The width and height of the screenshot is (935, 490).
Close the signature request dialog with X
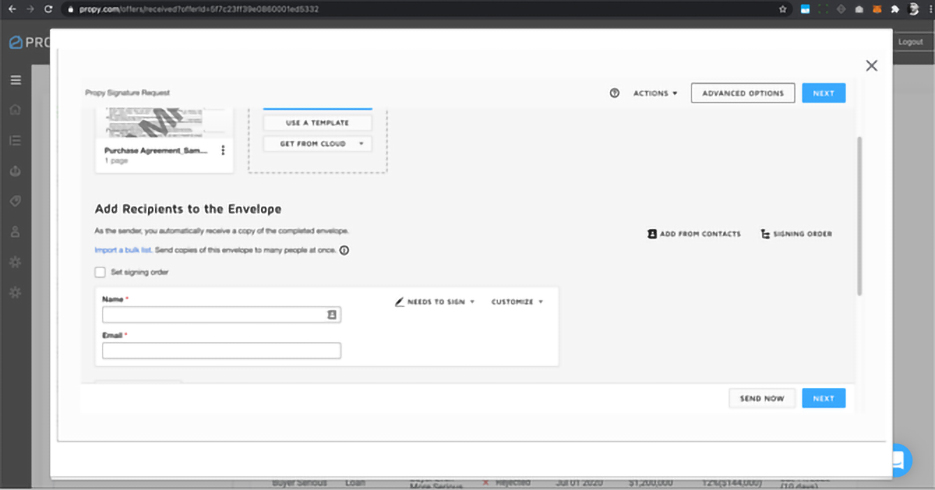(x=871, y=66)
